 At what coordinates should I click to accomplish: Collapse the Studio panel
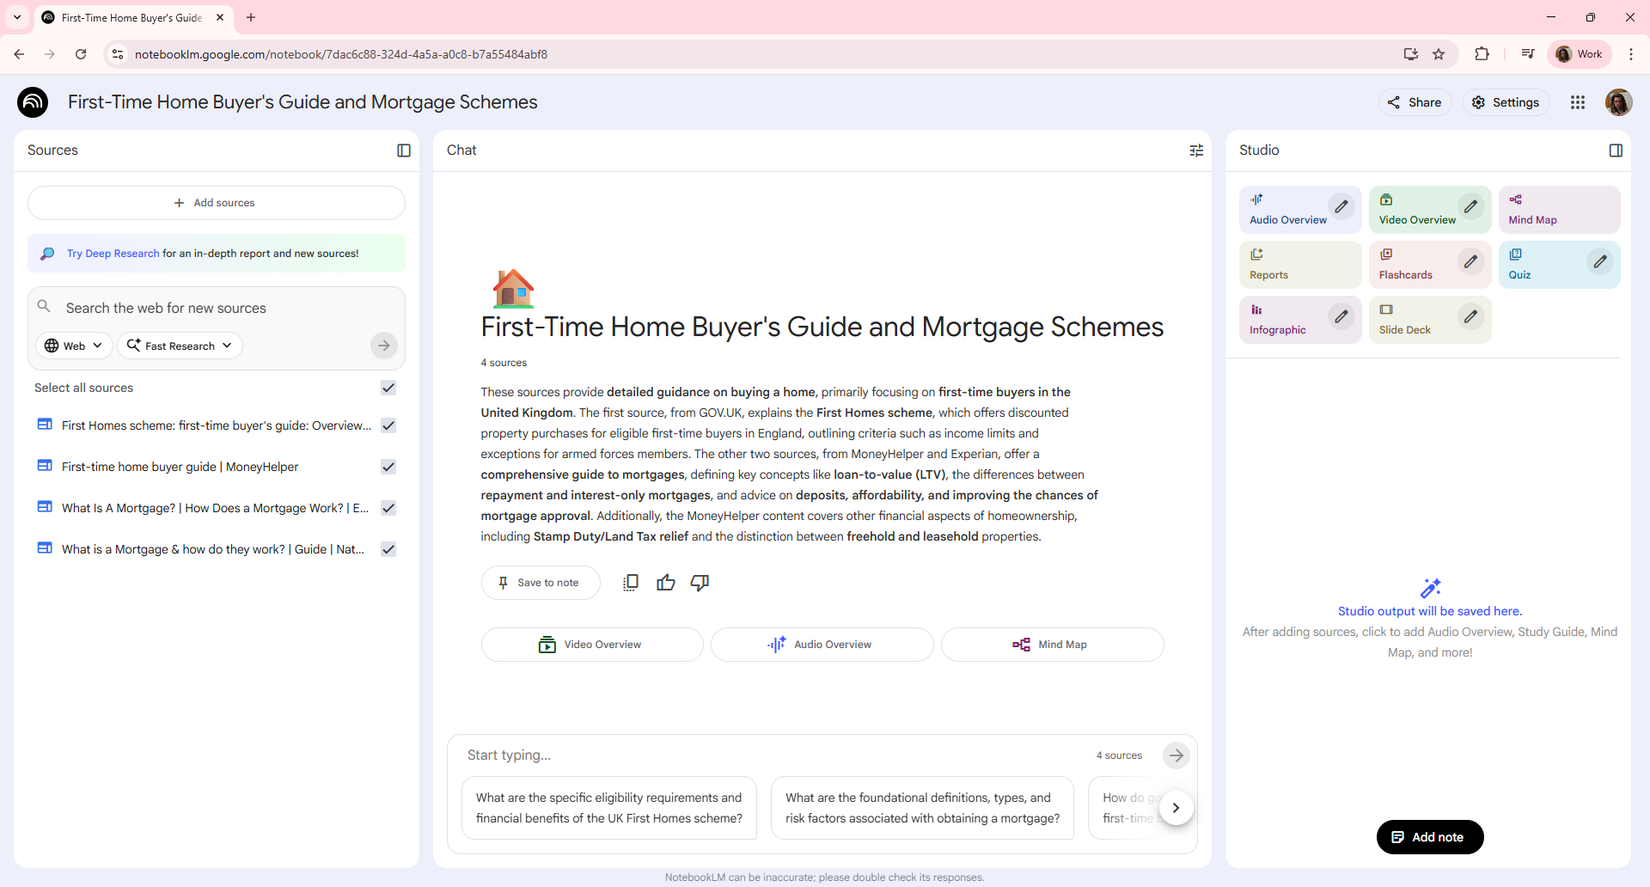tap(1615, 150)
